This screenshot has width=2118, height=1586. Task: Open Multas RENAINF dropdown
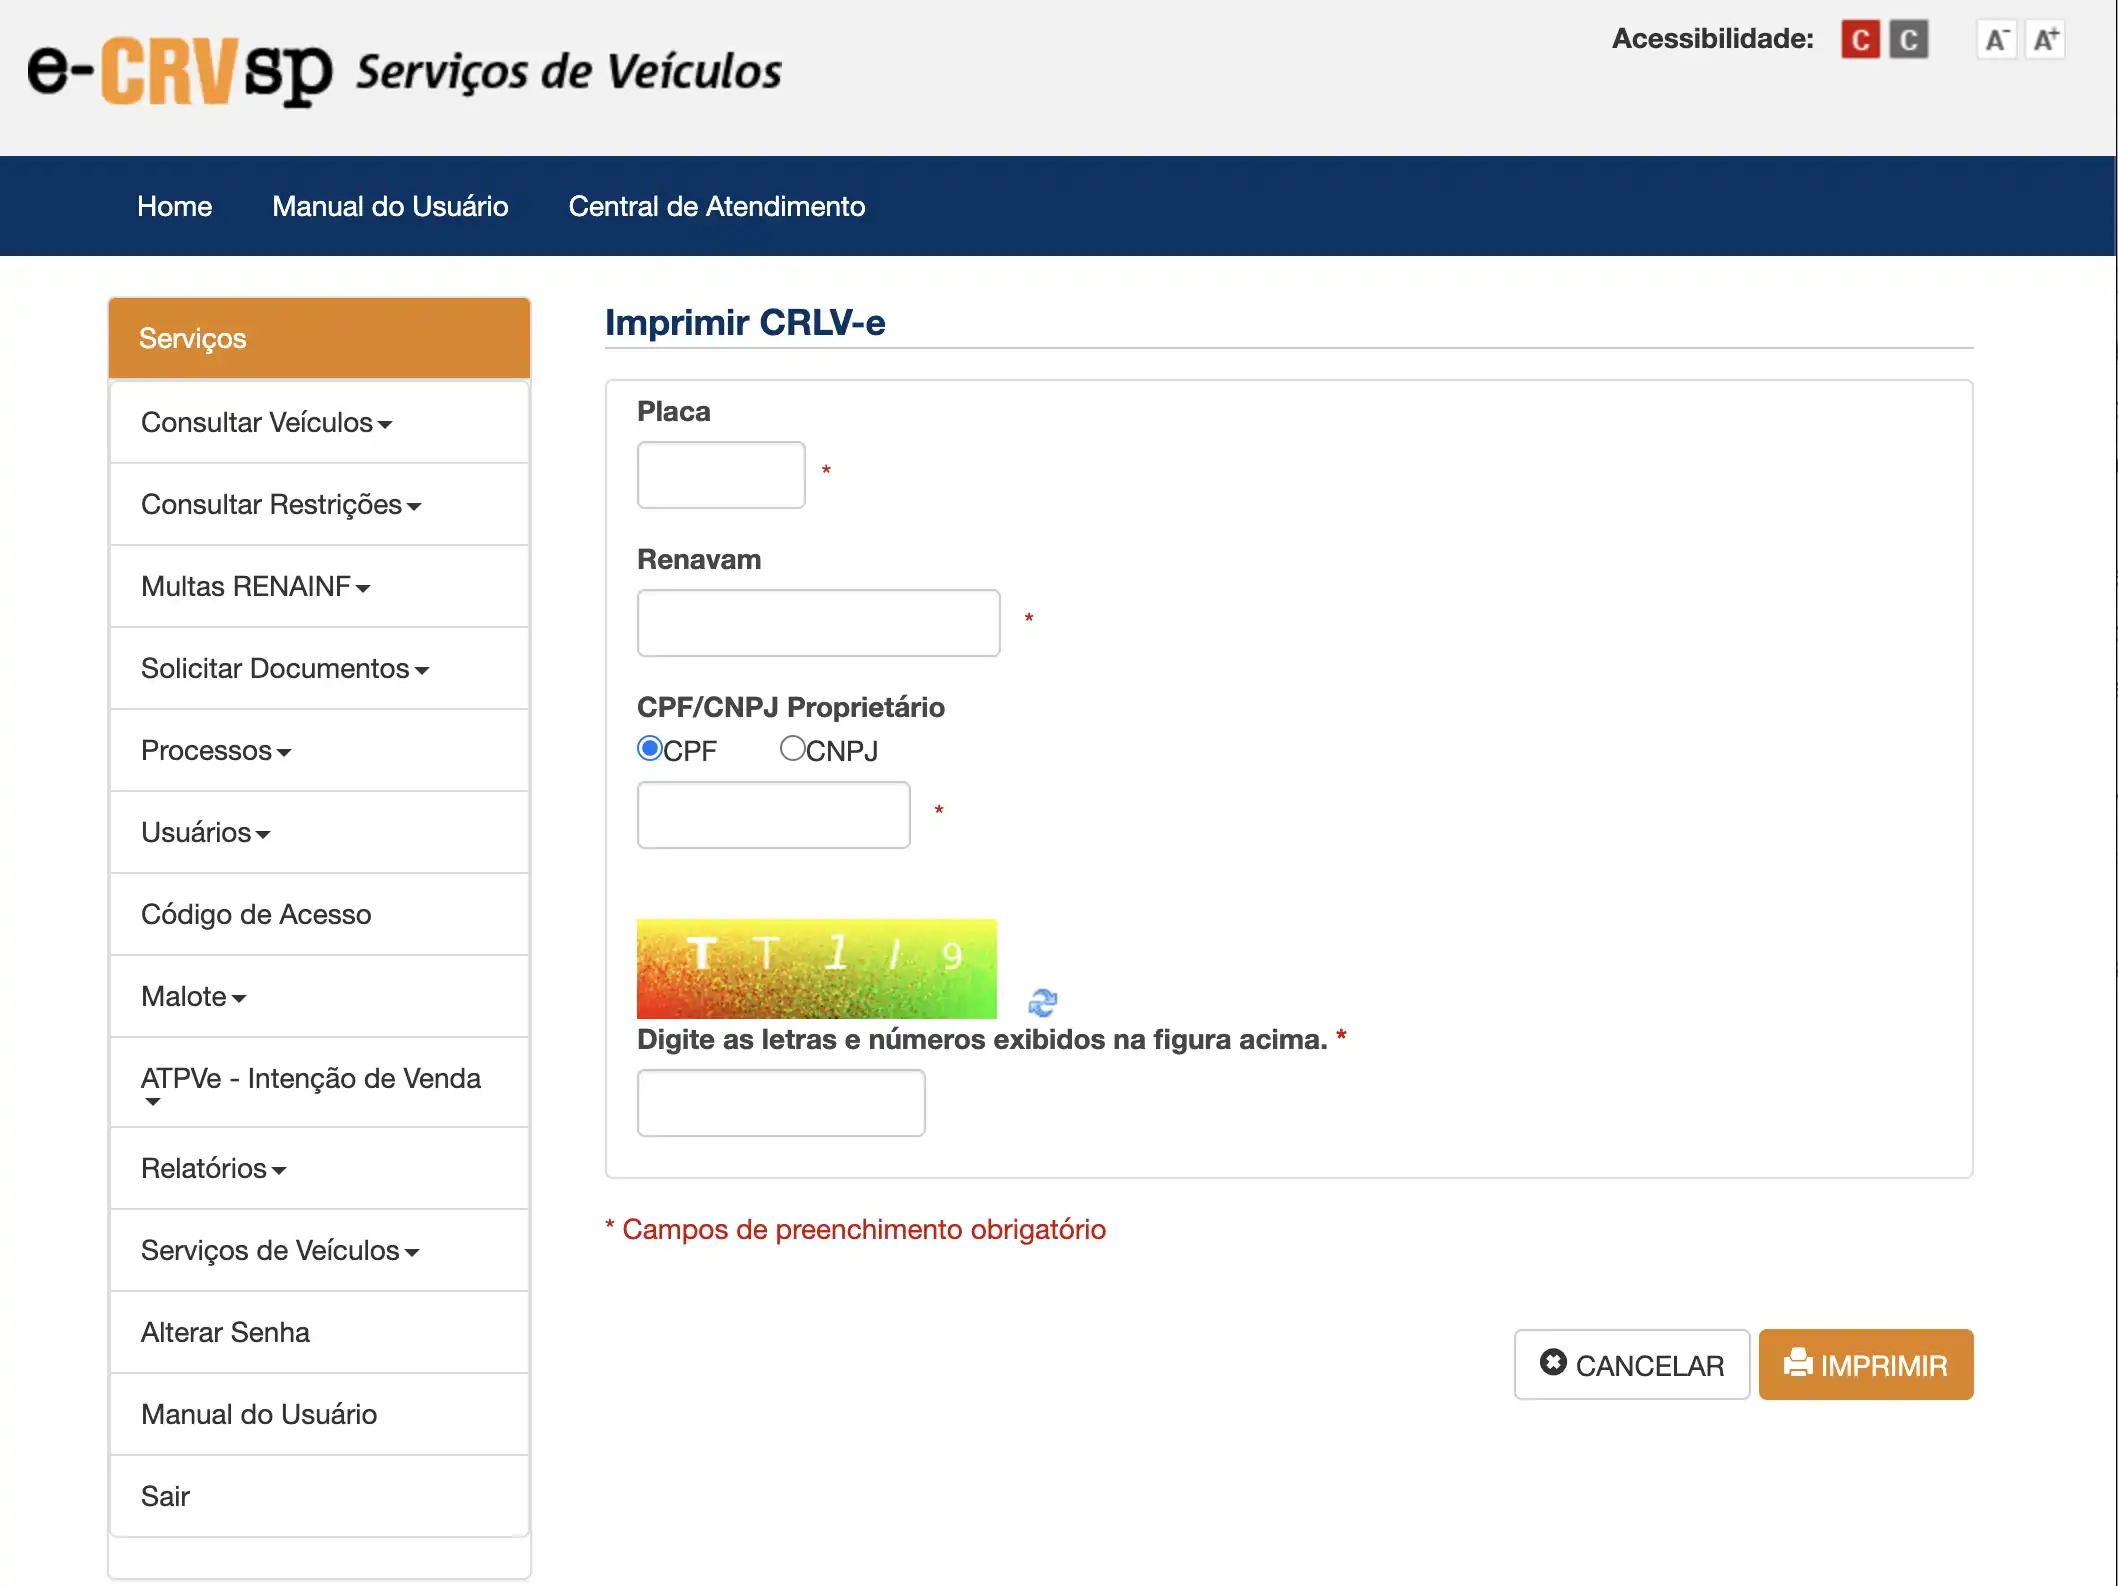[x=255, y=587]
